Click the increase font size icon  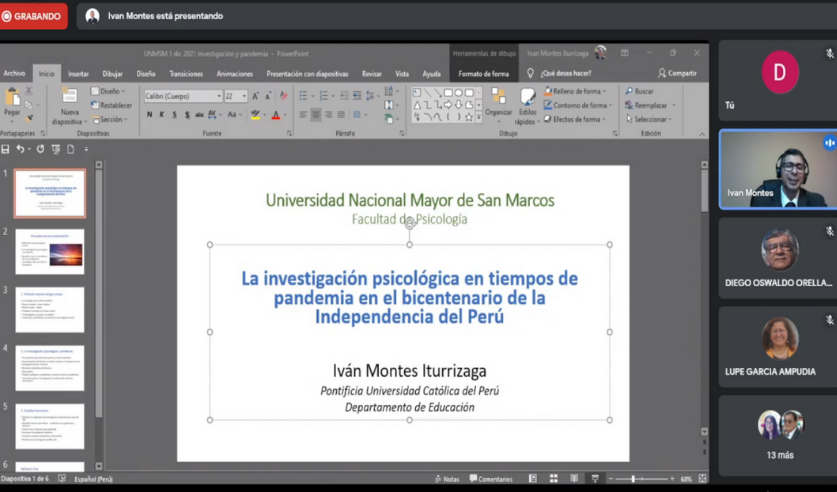click(x=255, y=96)
